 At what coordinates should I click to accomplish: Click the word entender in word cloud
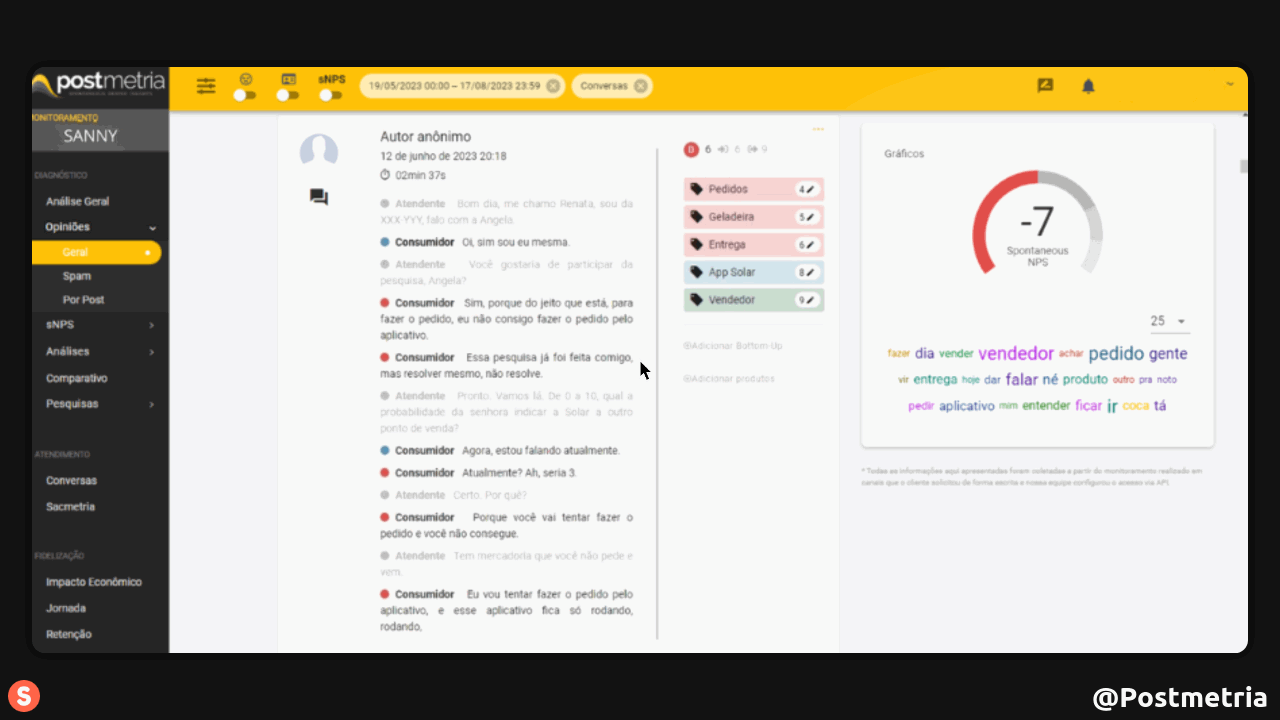click(x=1046, y=406)
